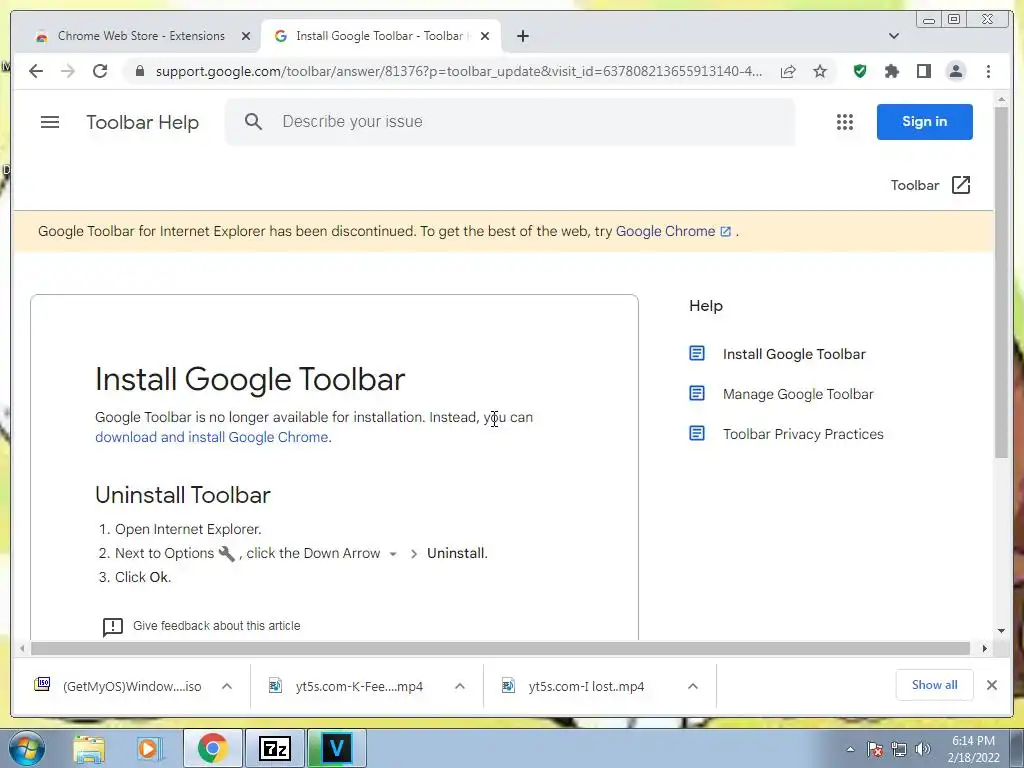Open the Google Chrome link in banner
The width and height of the screenshot is (1024, 768).
pos(673,231)
